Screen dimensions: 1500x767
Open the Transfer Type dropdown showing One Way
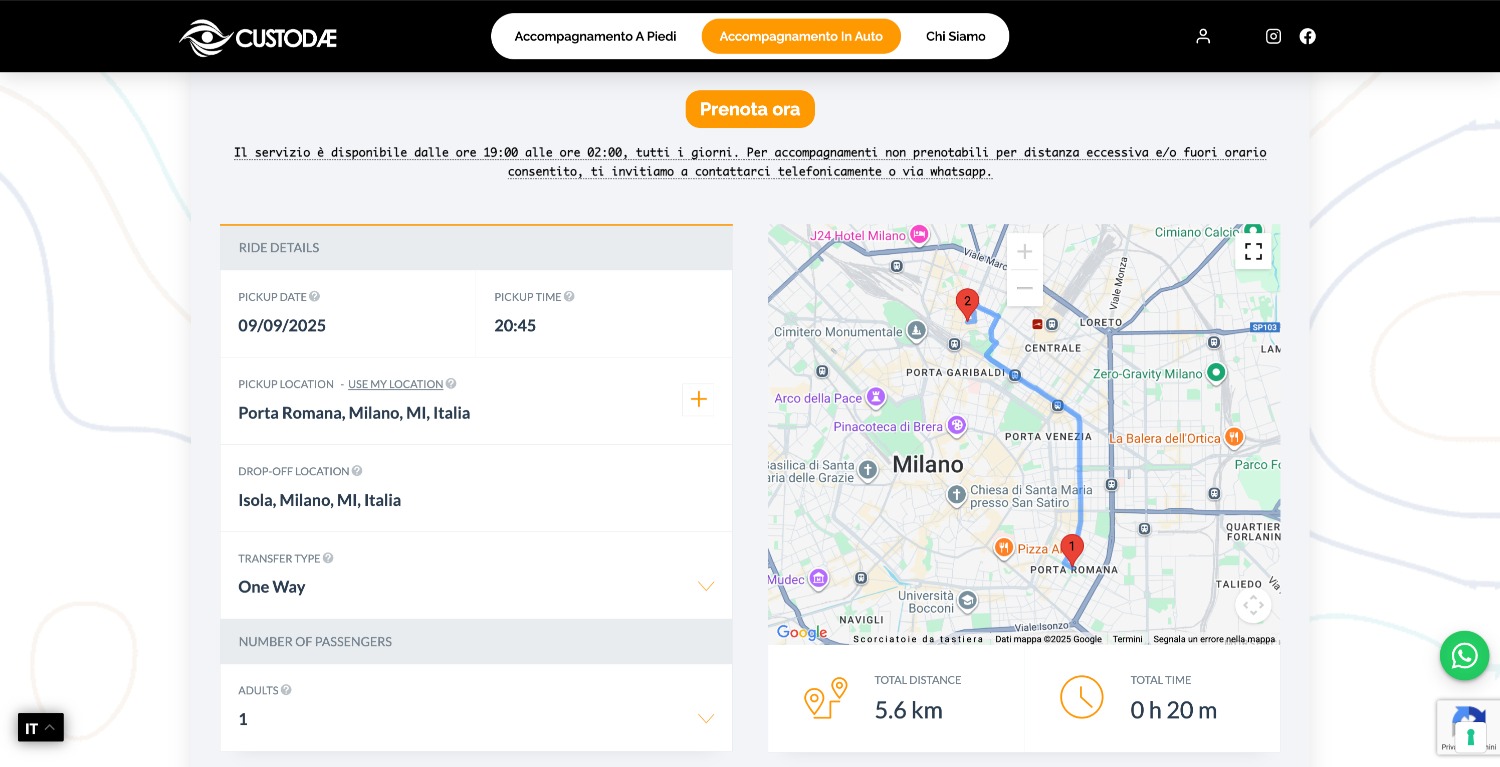[x=706, y=586]
